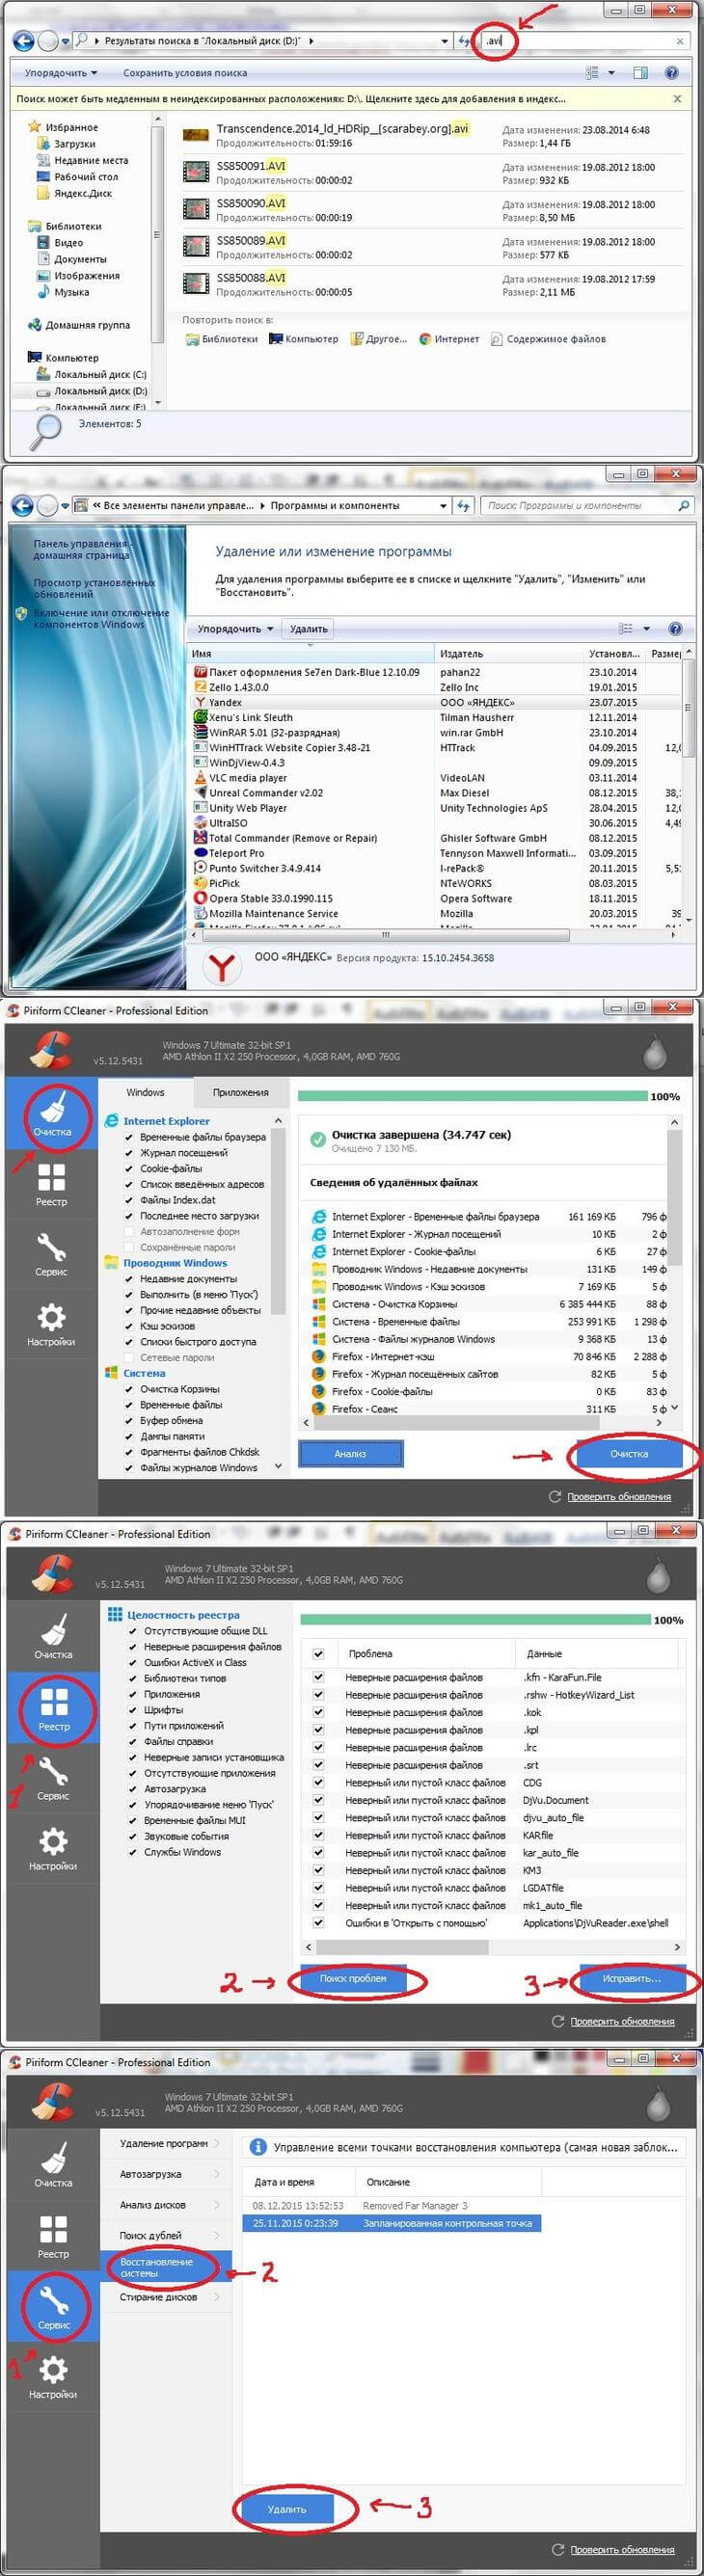
Task: Uncheck the '.kfn - KaraFun.File' problem row checkbox
Action: click(x=318, y=1677)
